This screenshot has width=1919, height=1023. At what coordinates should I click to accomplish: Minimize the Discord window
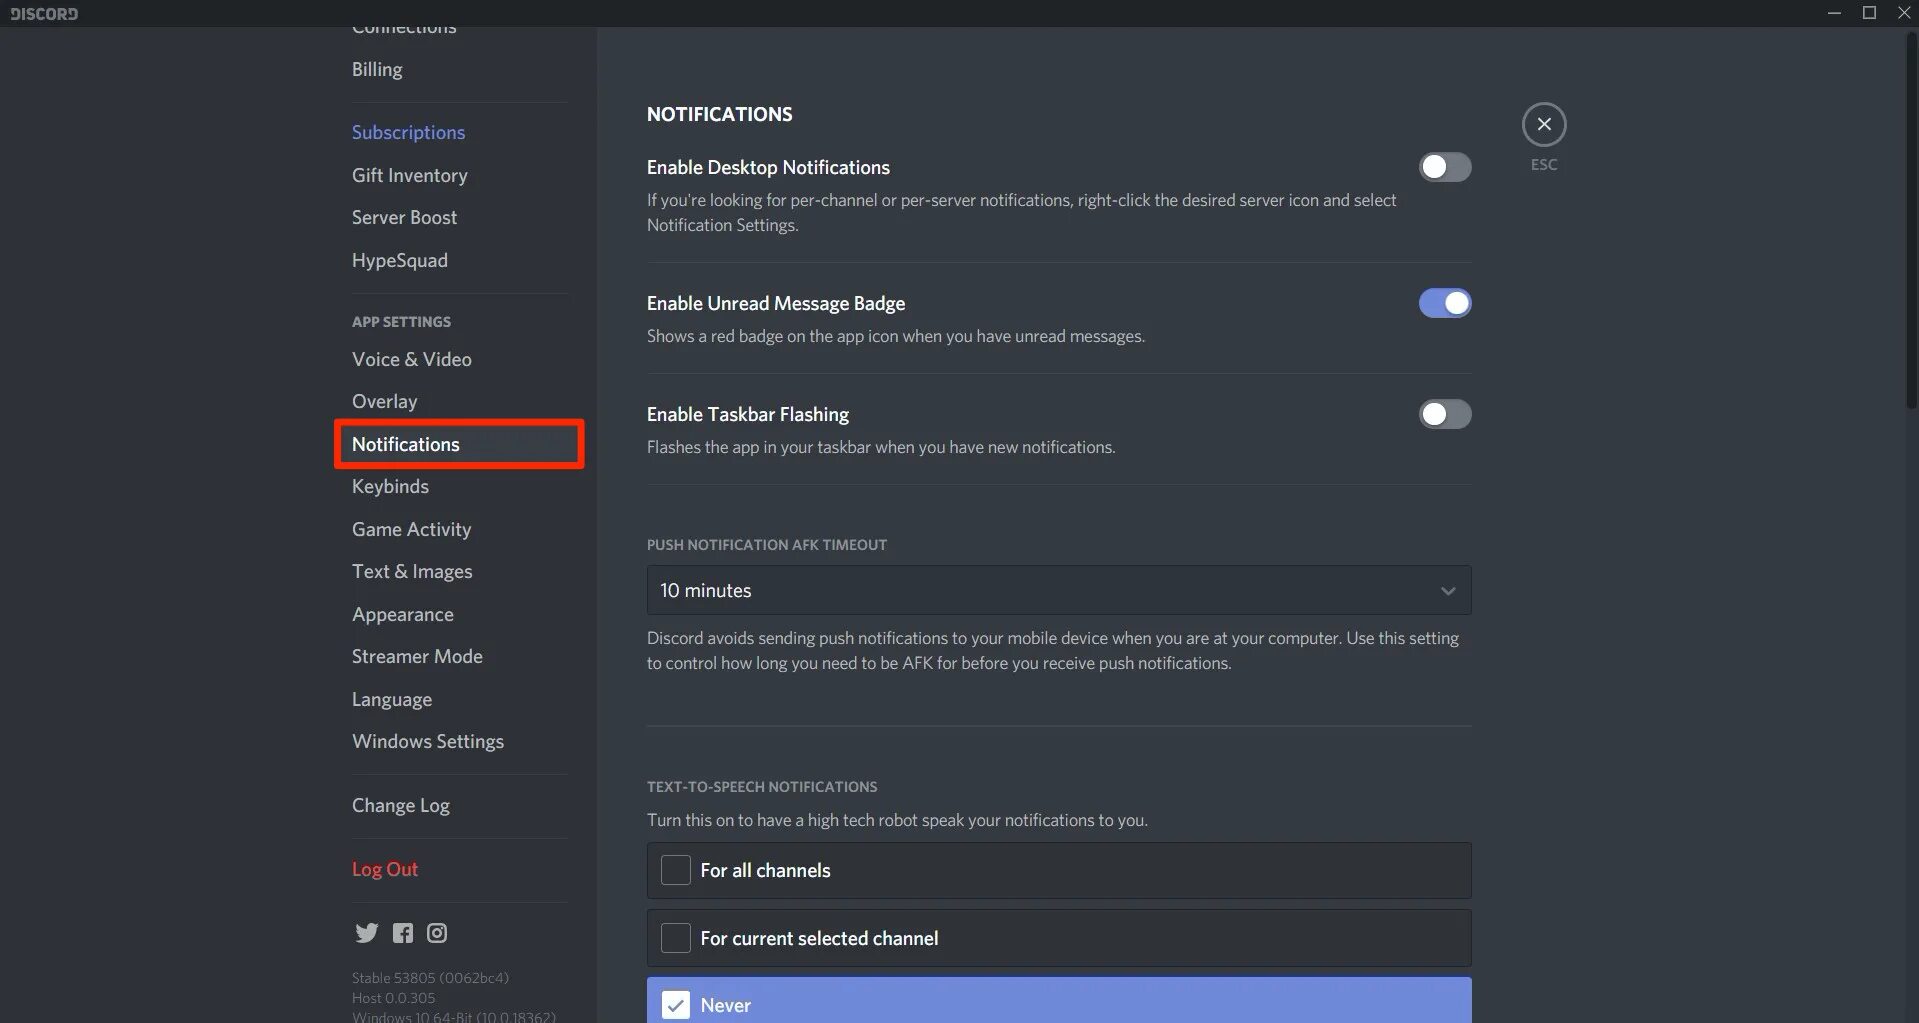(1834, 13)
